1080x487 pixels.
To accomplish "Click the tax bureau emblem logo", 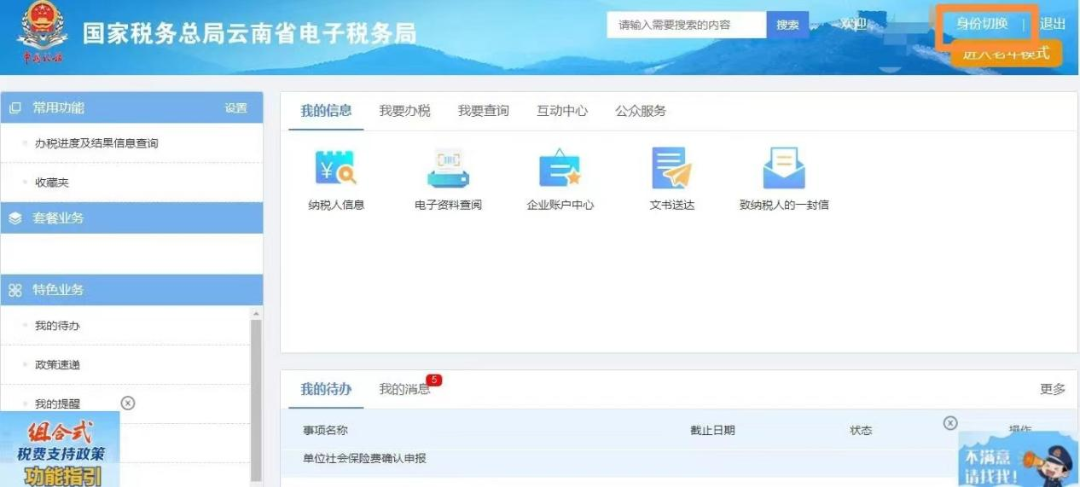I will (x=43, y=33).
